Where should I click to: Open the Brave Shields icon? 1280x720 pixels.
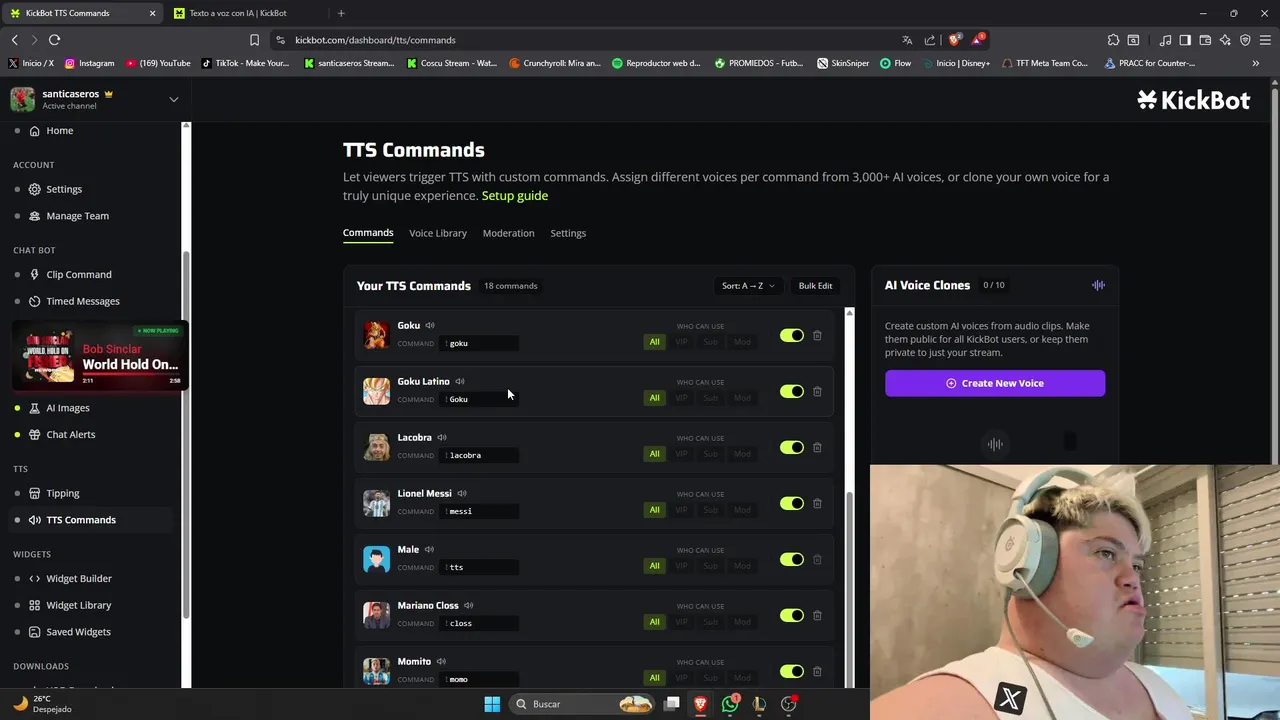point(955,40)
